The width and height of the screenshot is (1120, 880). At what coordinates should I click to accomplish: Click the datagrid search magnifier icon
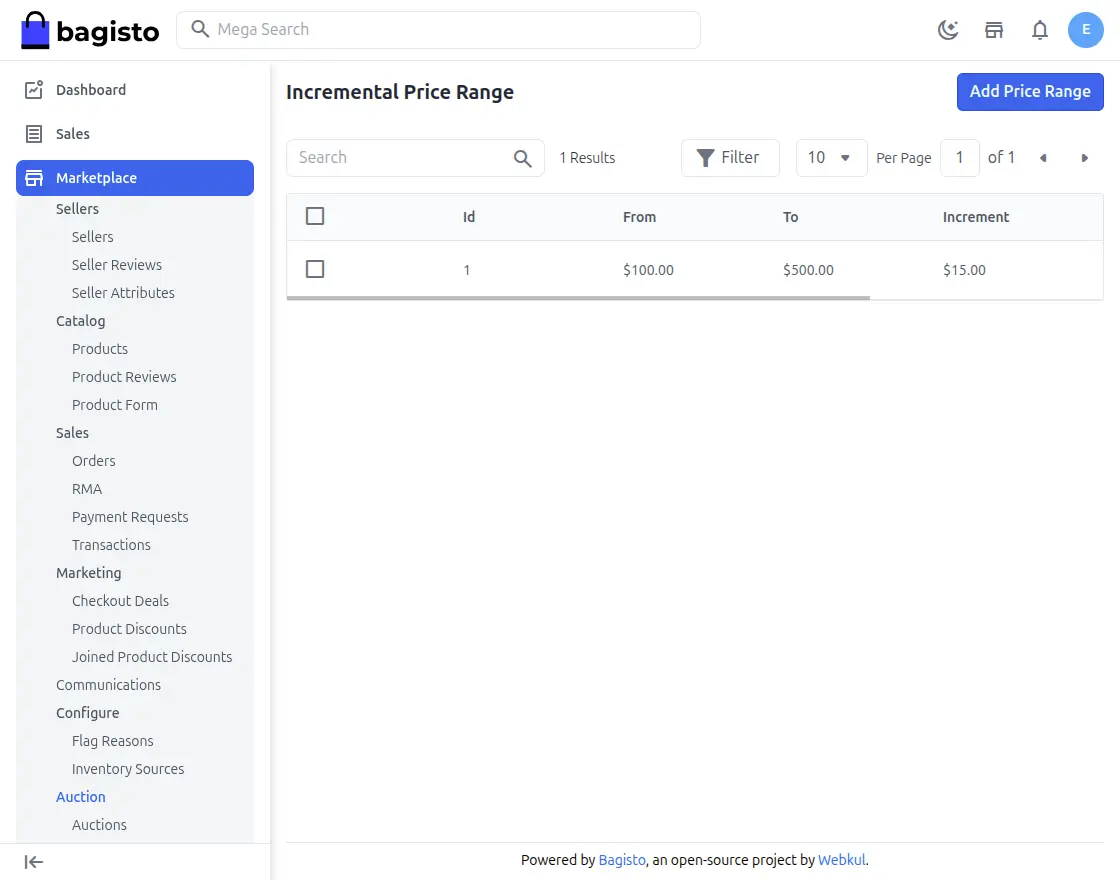tap(523, 159)
